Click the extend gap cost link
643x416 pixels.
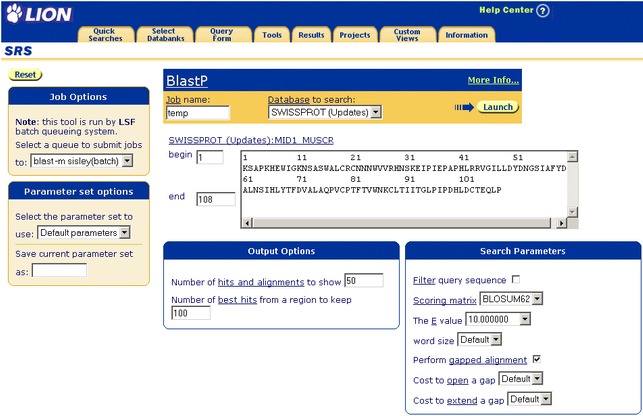coord(462,400)
